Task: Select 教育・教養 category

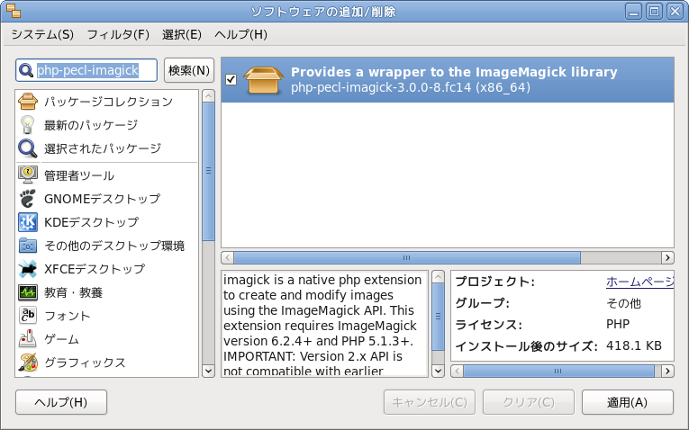Action: 108,292
